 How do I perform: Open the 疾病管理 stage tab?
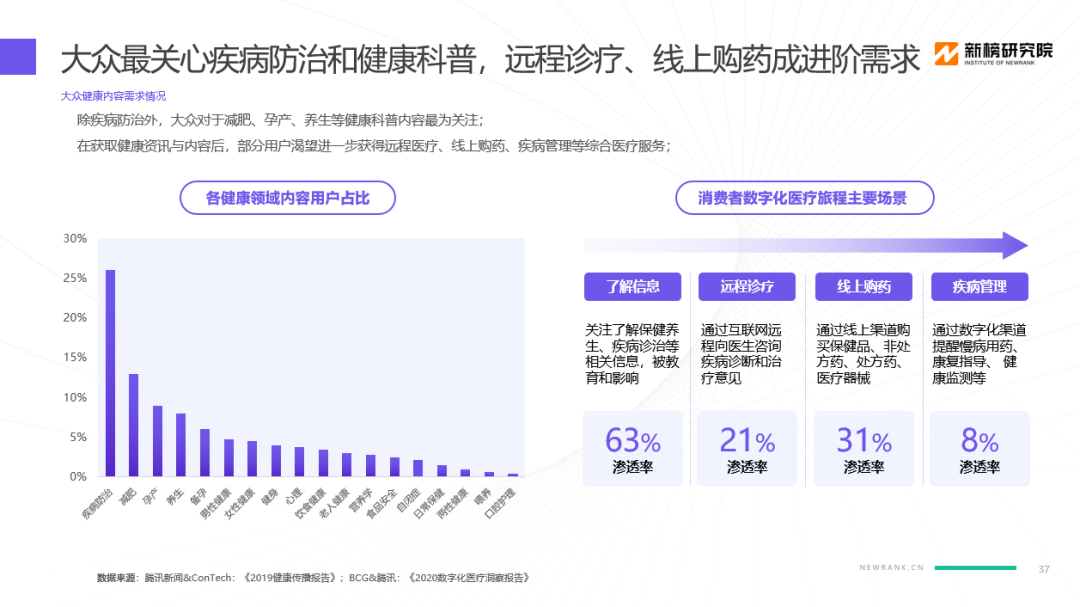[x=979, y=287]
